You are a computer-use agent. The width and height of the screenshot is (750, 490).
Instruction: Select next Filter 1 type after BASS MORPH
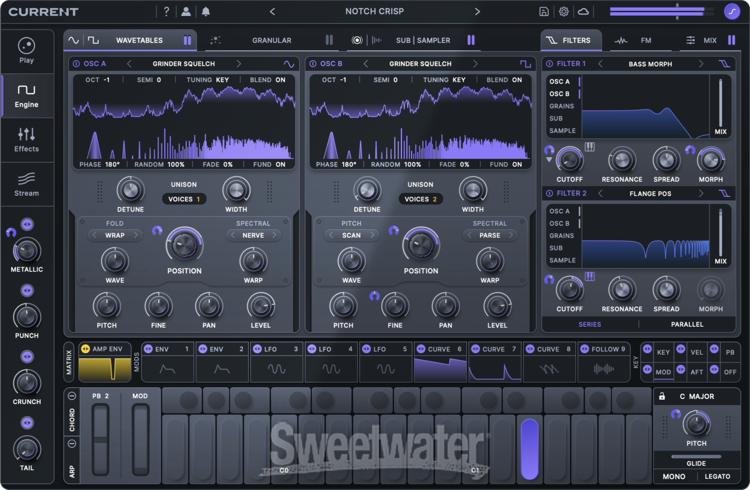tap(701, 64)
